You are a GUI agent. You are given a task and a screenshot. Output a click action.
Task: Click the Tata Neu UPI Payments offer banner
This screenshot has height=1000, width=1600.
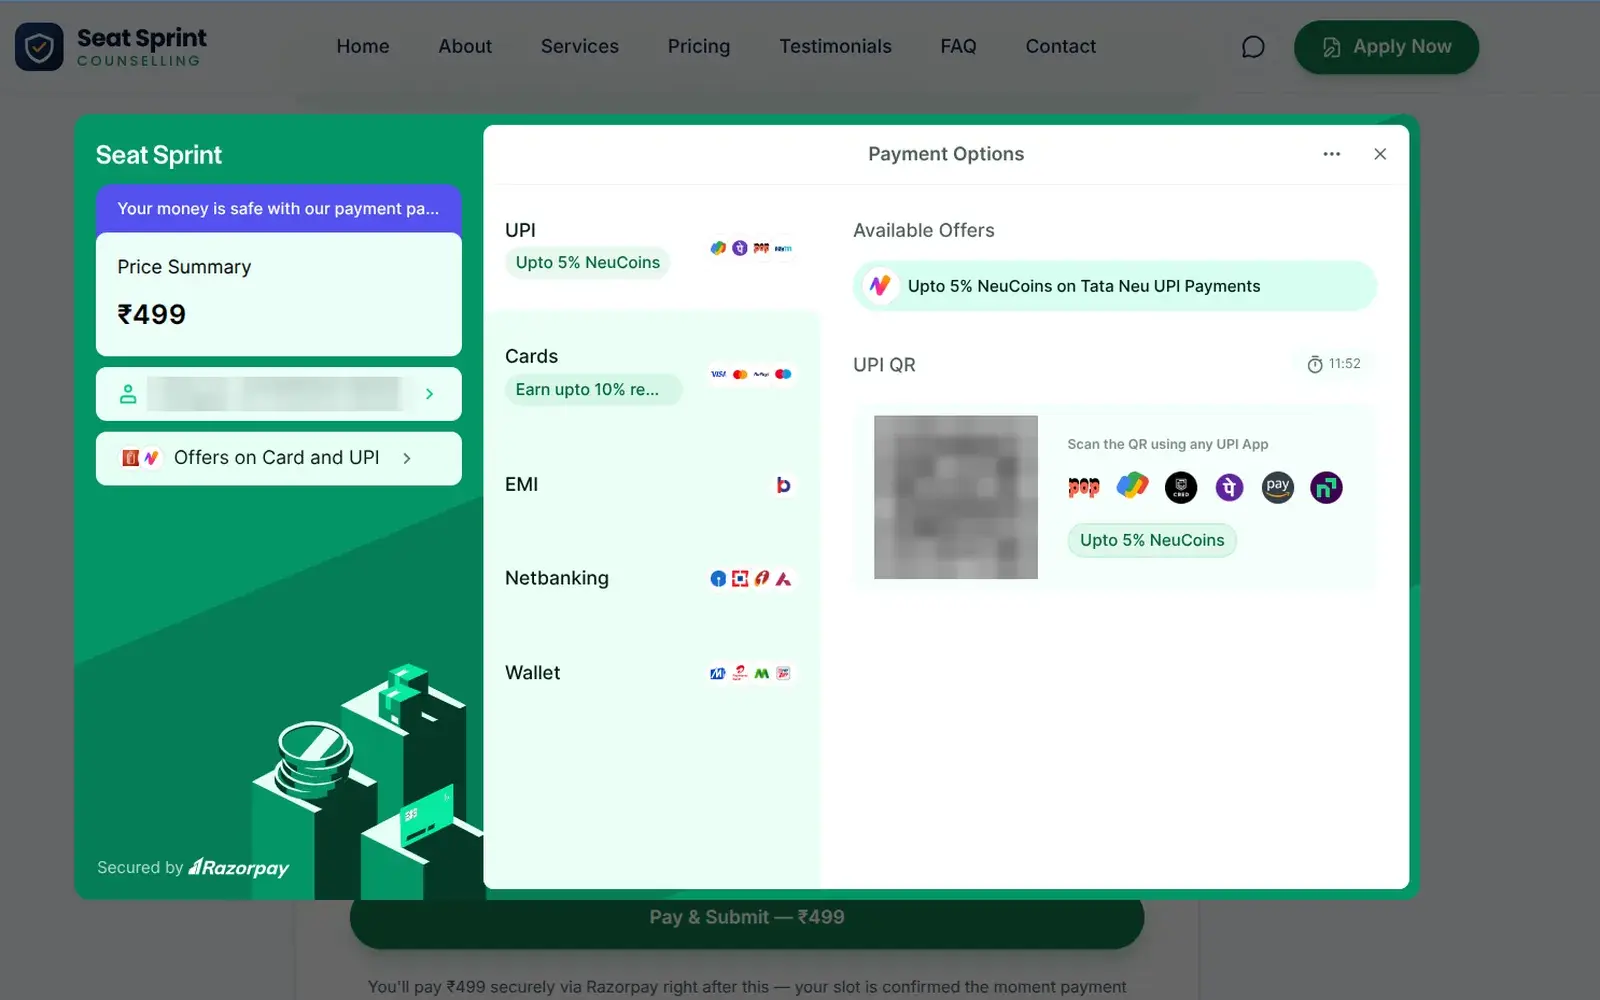pos(1115,286)
